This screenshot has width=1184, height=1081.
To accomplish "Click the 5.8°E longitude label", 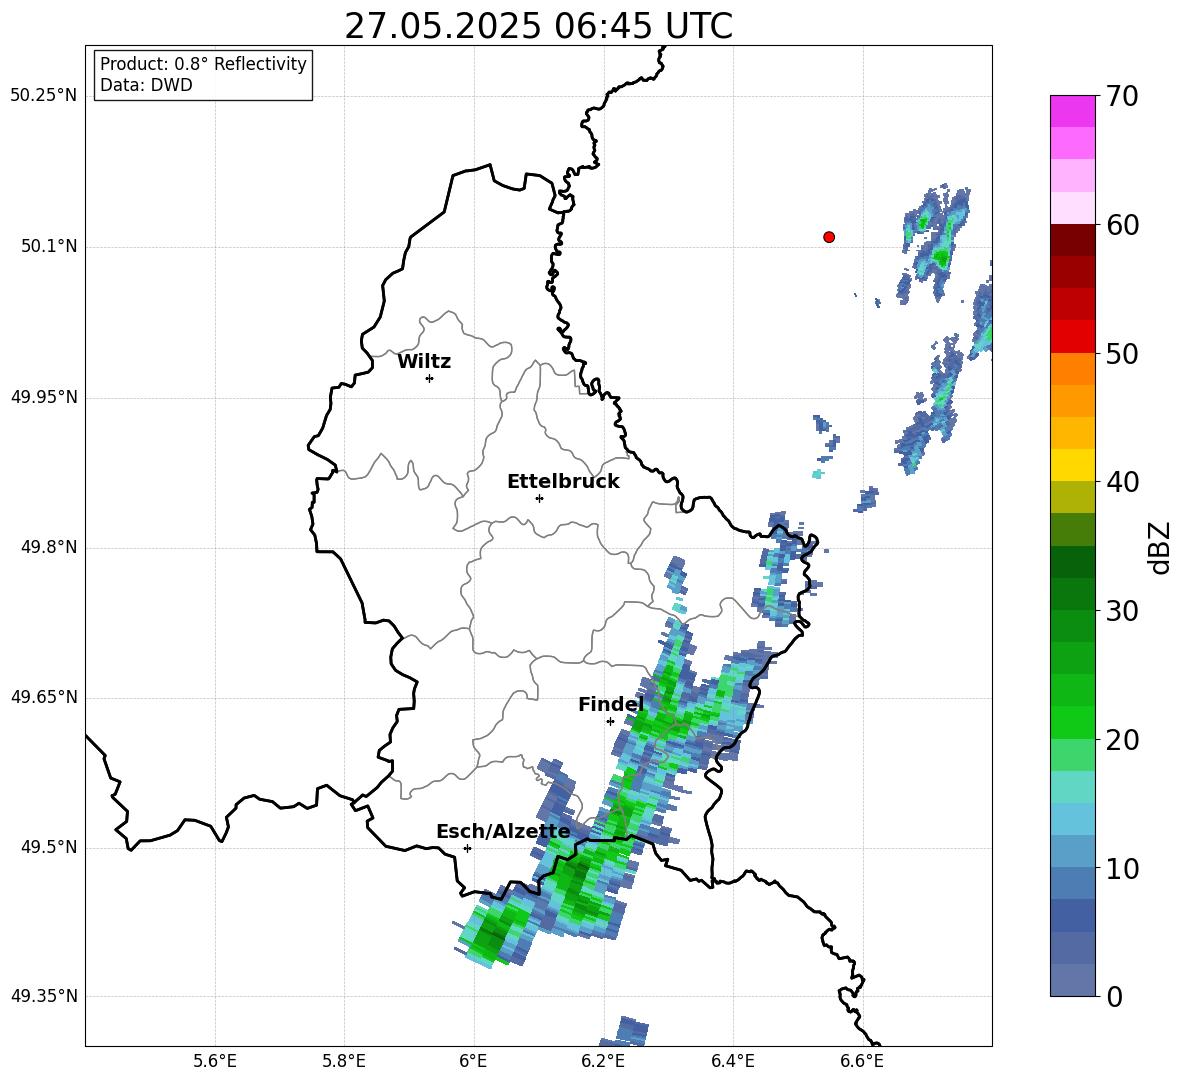I will (344, 1062).
